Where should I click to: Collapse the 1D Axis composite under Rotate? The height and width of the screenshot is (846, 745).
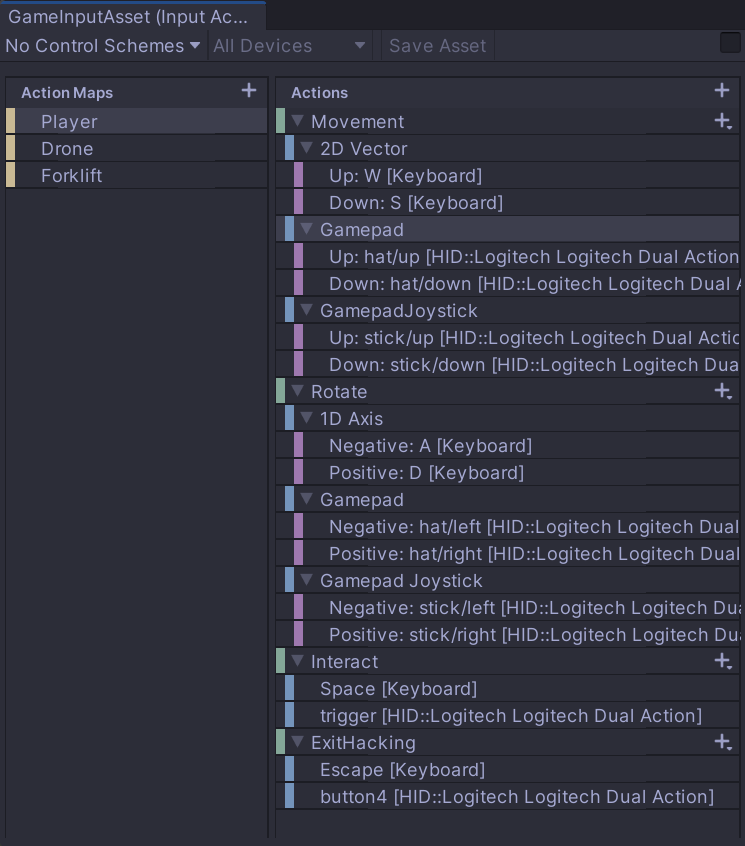pos(306,418)
